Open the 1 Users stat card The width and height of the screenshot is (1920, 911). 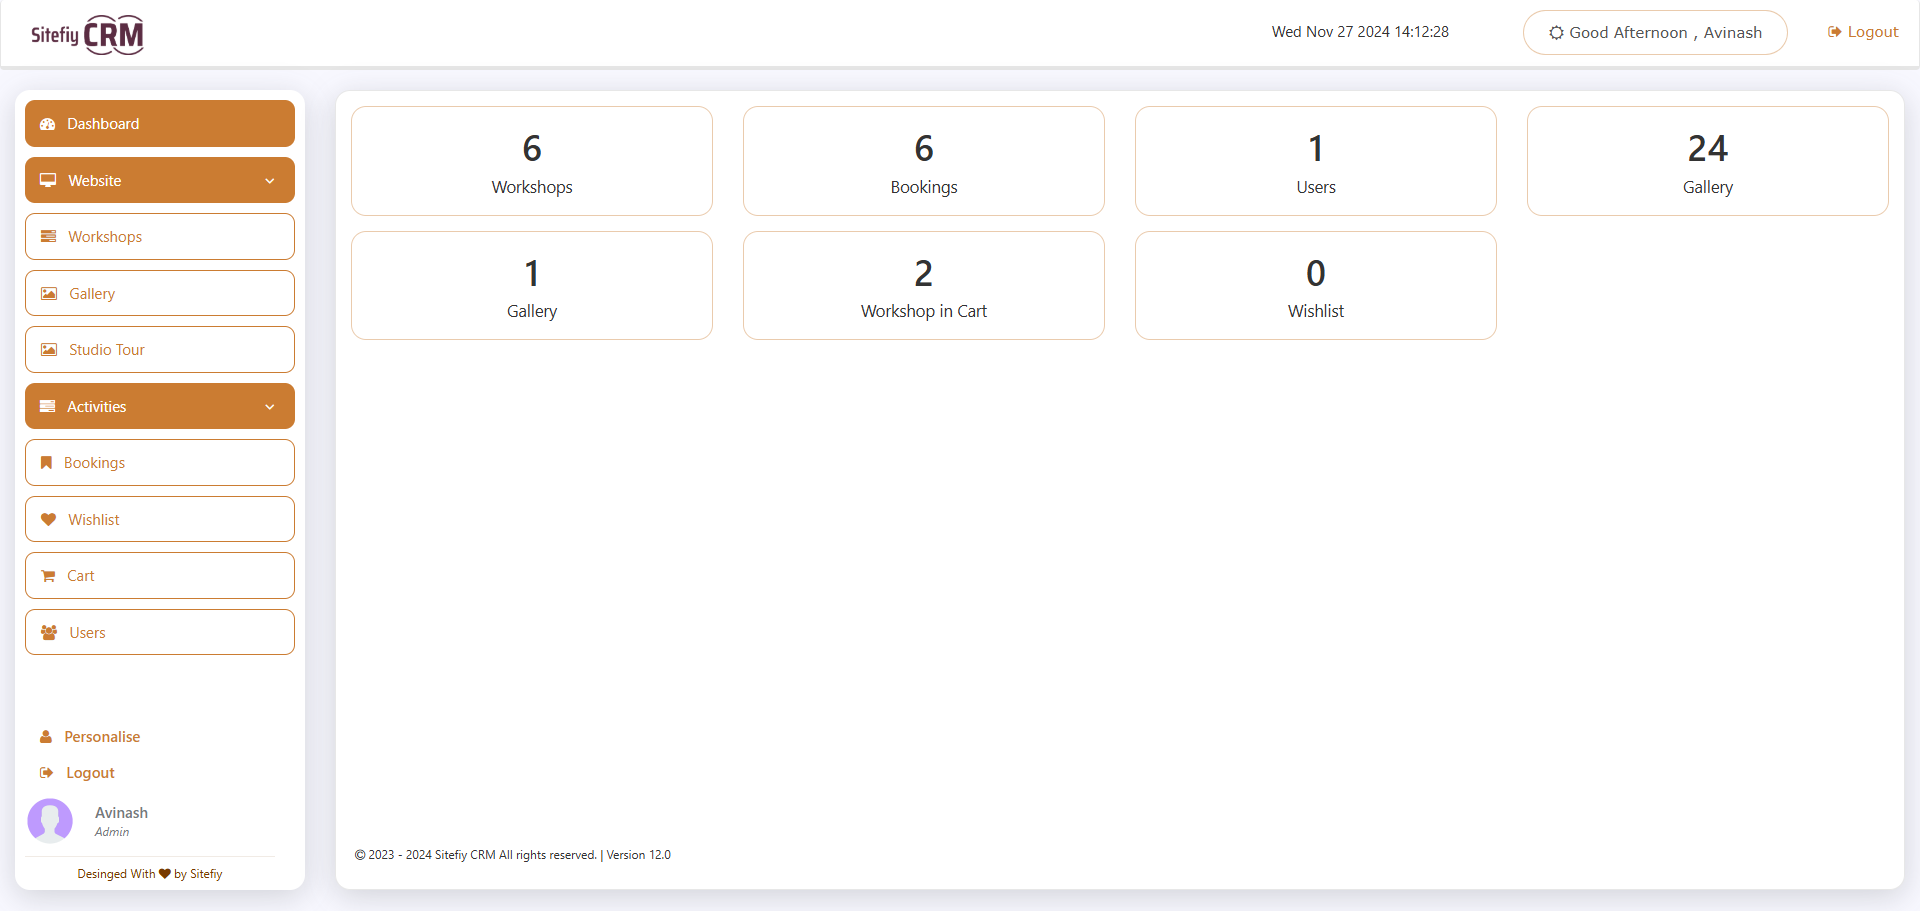tap(1316, 161)
